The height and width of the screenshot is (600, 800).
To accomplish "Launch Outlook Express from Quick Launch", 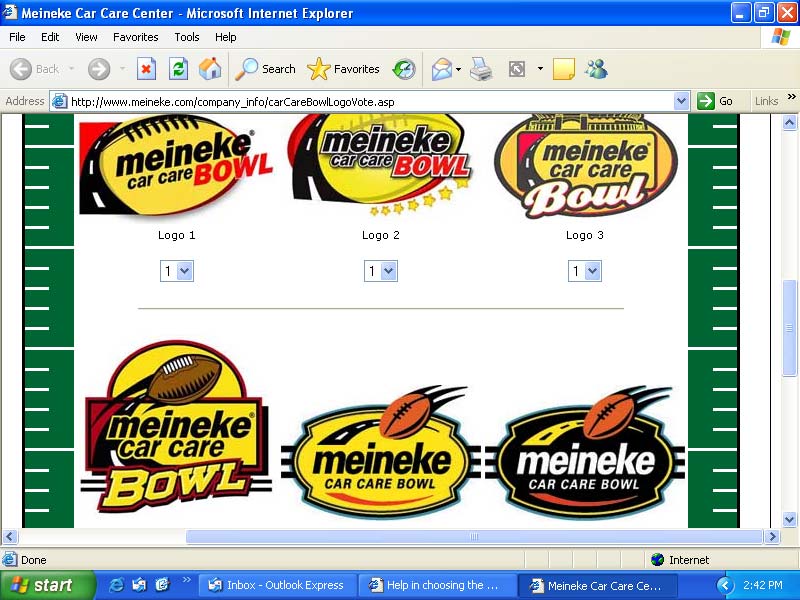I will point(139,585).
